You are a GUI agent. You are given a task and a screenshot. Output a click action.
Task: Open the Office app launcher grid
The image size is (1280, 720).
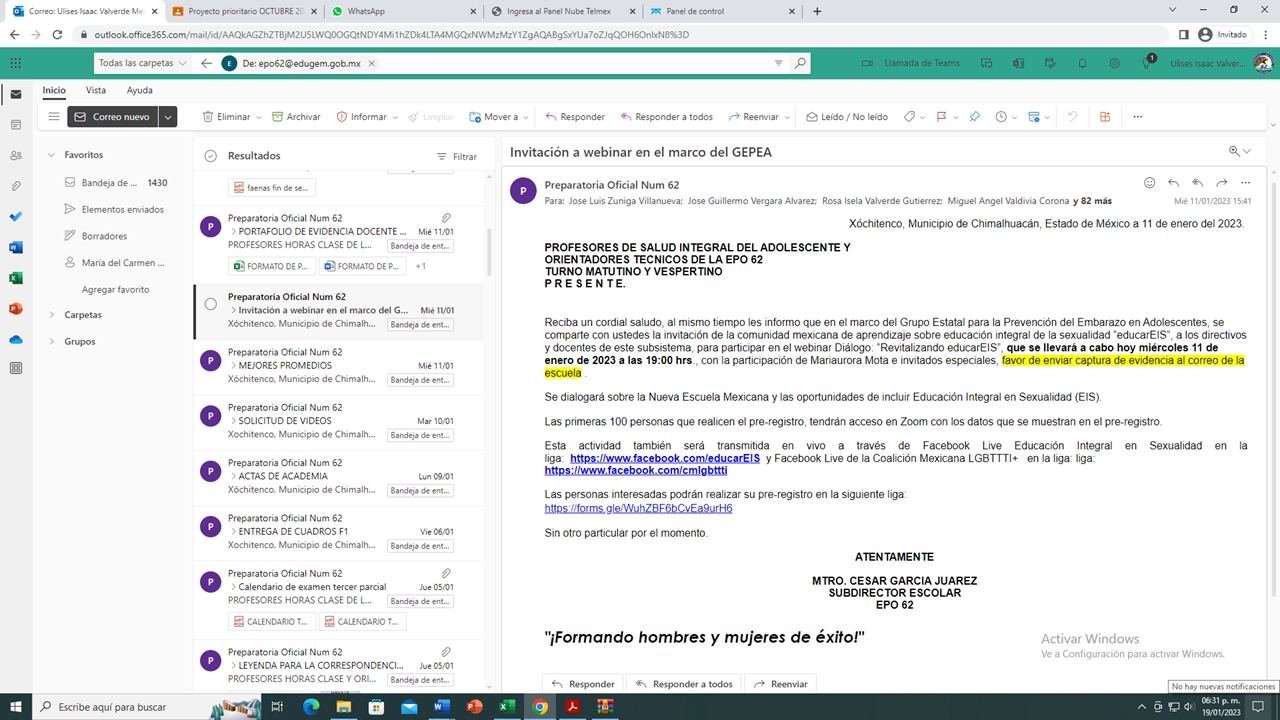[x=15, y=63]
